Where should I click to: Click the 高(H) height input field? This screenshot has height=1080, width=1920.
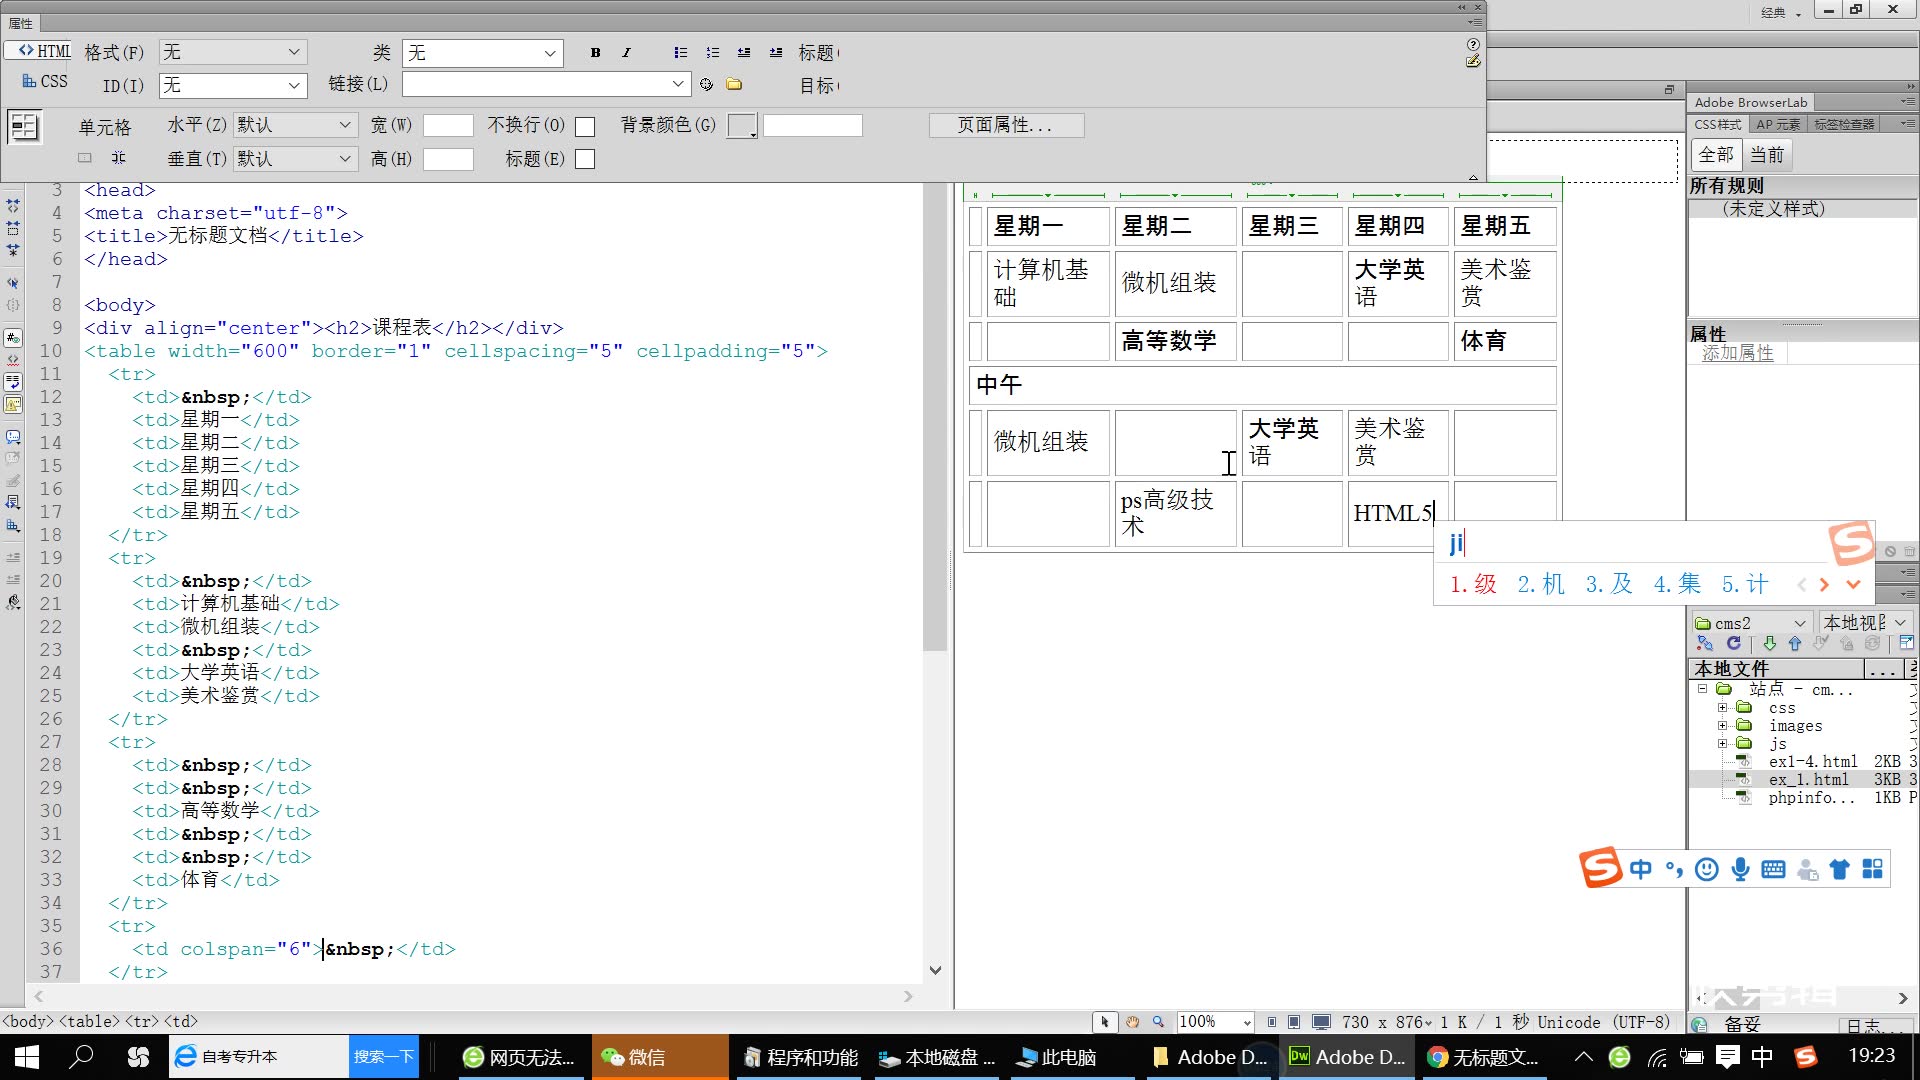point(448,159)
